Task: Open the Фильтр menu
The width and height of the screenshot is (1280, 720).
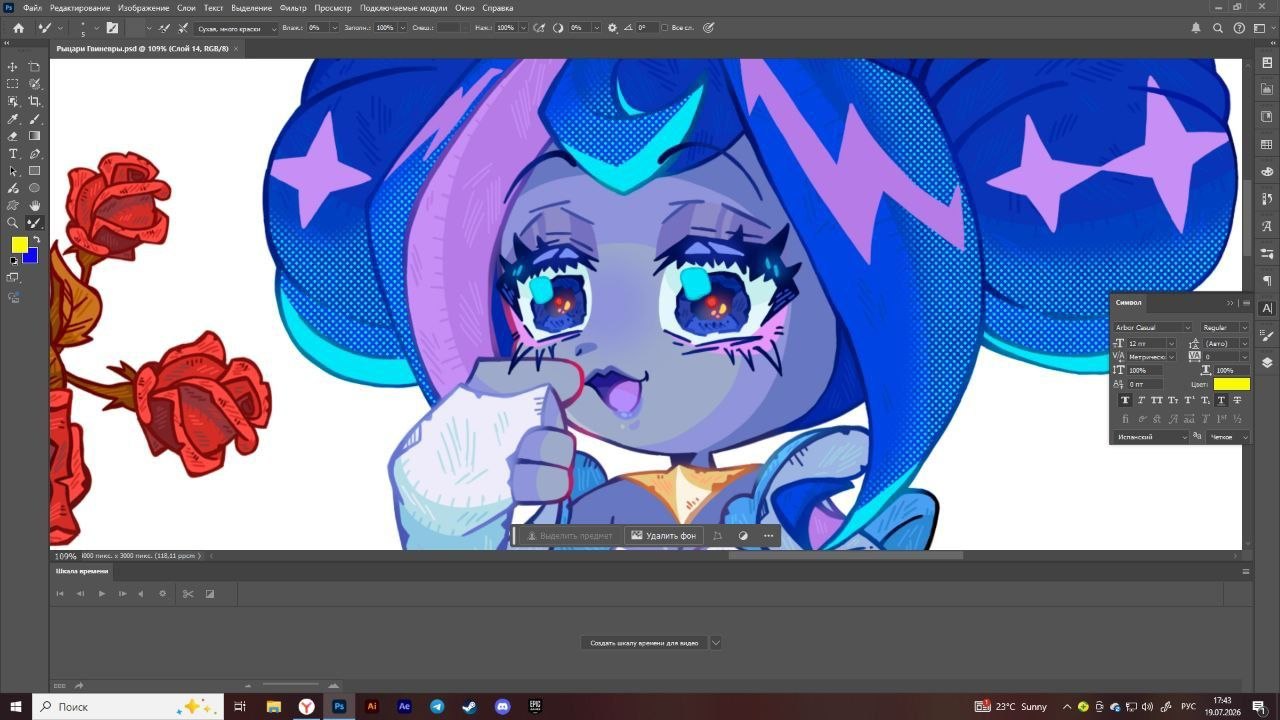Action: coord(293,8)
